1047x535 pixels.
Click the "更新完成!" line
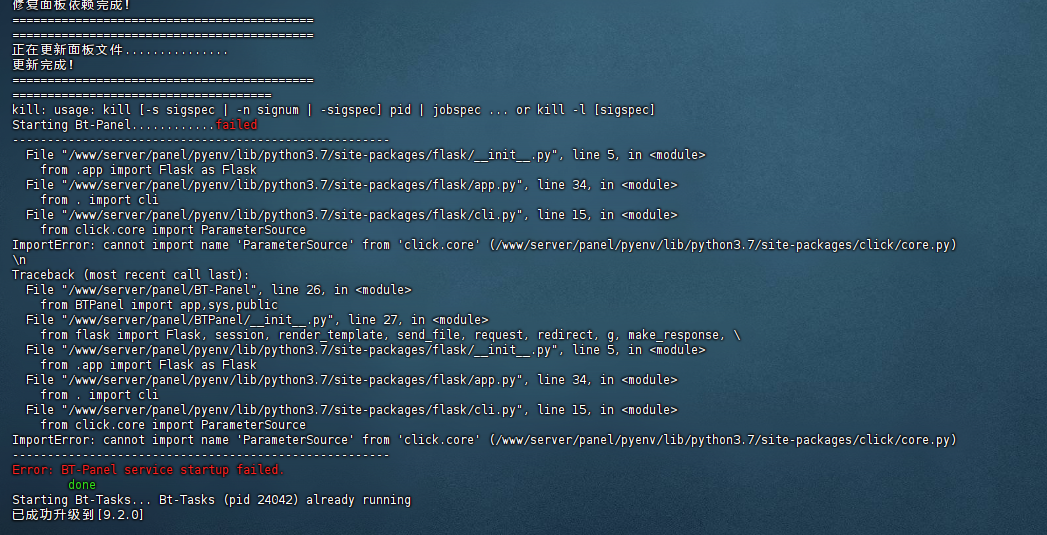pos(43,65)
